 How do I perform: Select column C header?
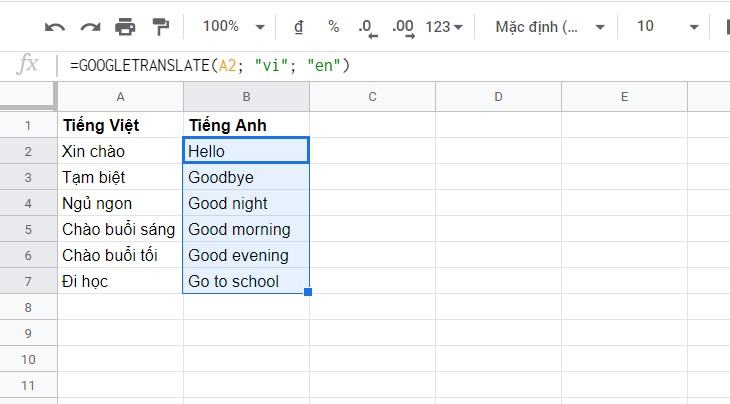372,97
